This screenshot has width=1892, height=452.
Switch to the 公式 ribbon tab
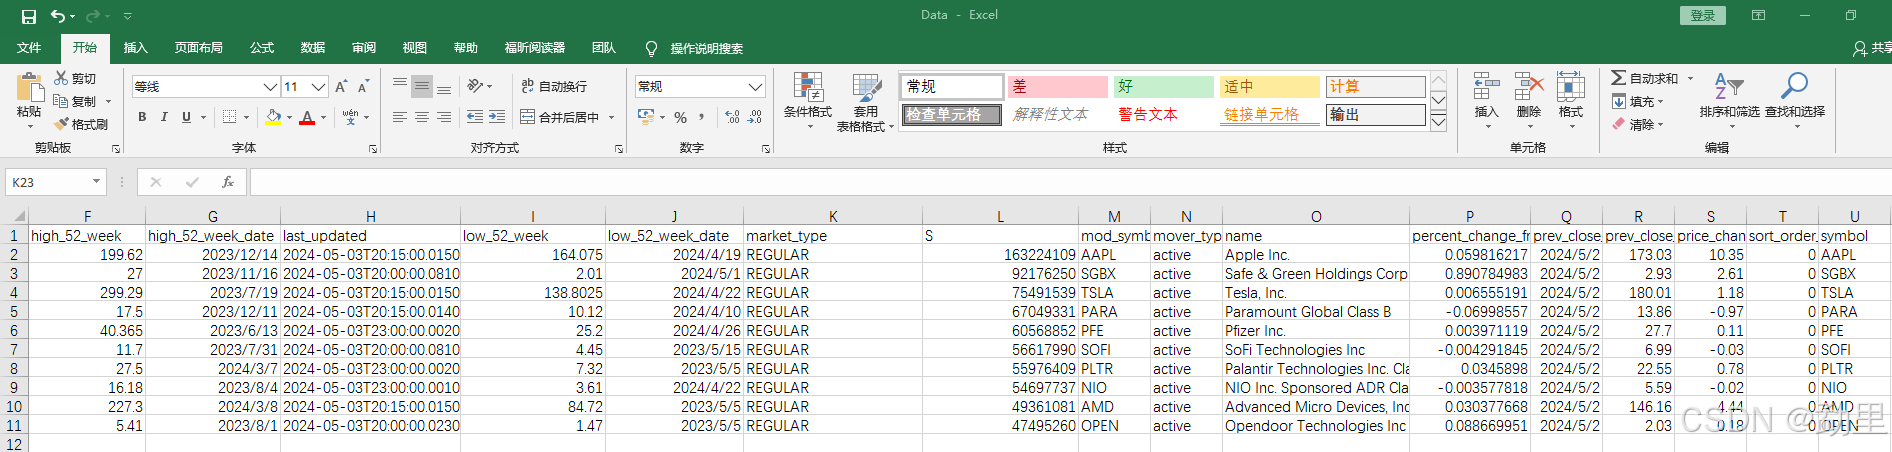pyautogui.click(x=262, y=48)
